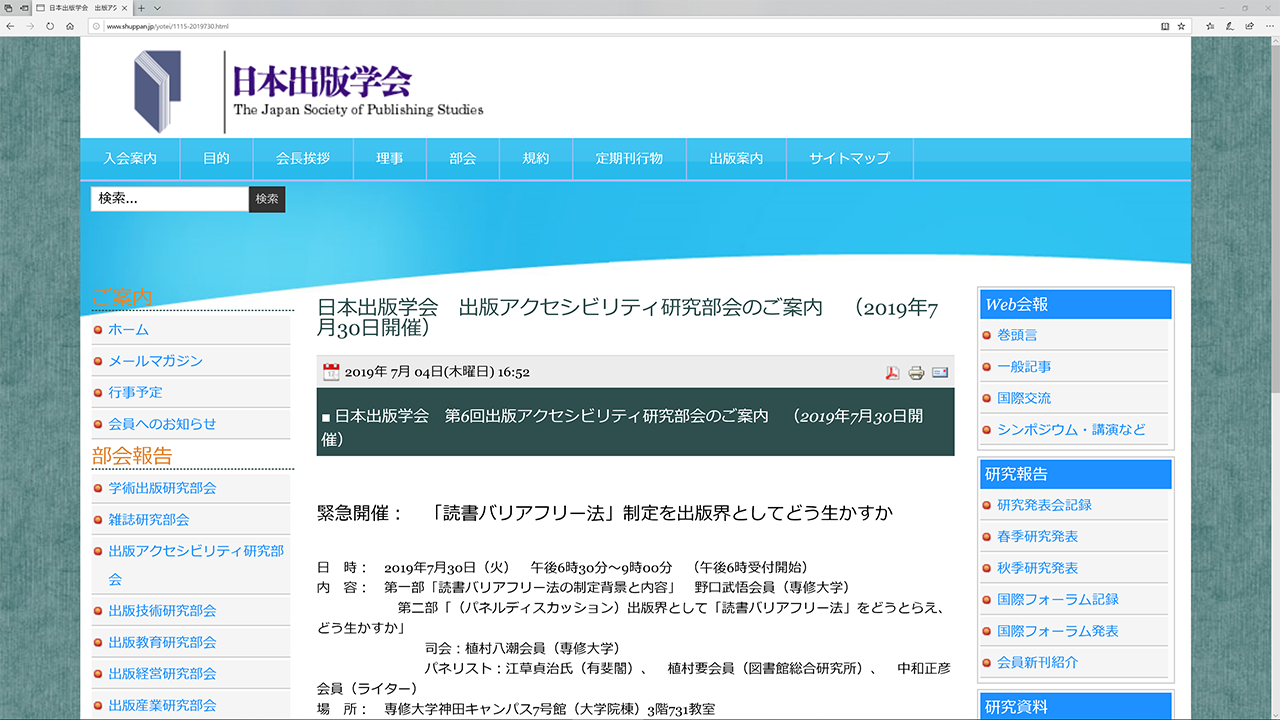This screenshot has height=720, width=1280.
Task: Open 一般記事 link under Web会報
Action: click(x=1024, y=367)
